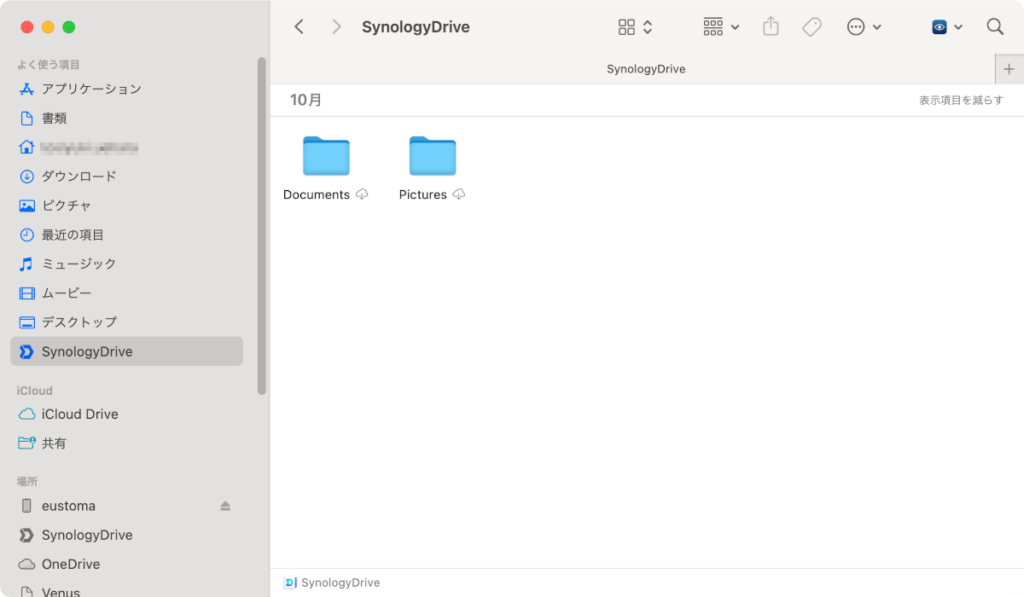The height and width of the screenshot is (597, 1024).
Task: Add a new tab with the plus button
Action: click(x=1009, y=69)
